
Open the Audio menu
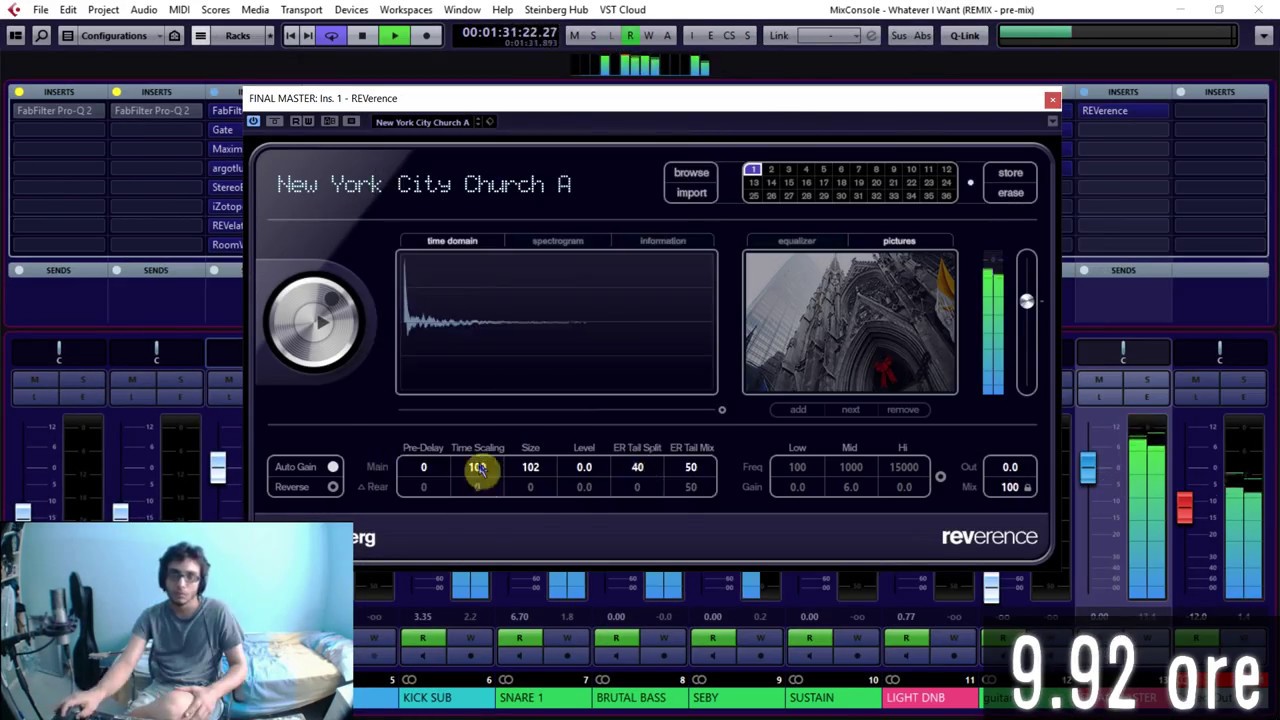(x=143, y=10)
